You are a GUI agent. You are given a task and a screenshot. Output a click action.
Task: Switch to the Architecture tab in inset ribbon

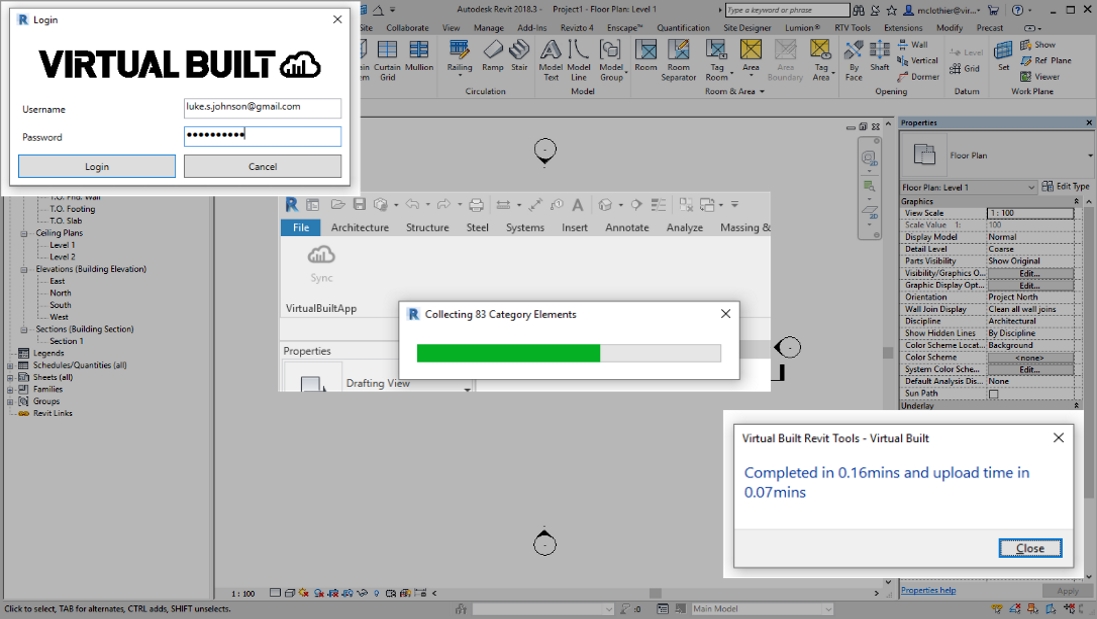click(x=360, y=227)
